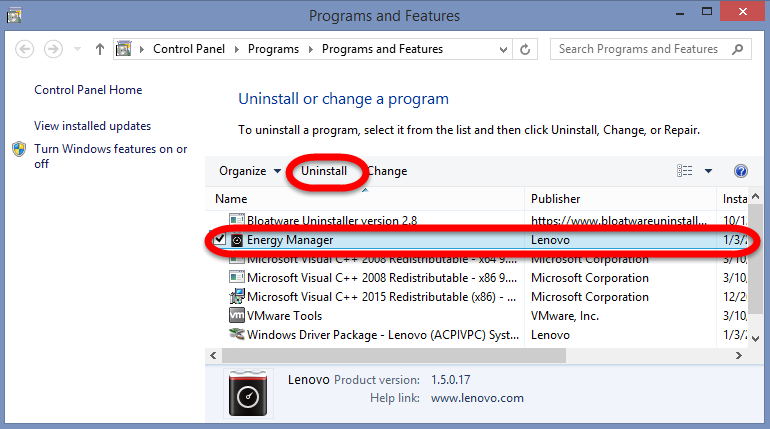Click the window system icon in title bar
This screenshot has height=429, width=770.
[x=14, y=16]
